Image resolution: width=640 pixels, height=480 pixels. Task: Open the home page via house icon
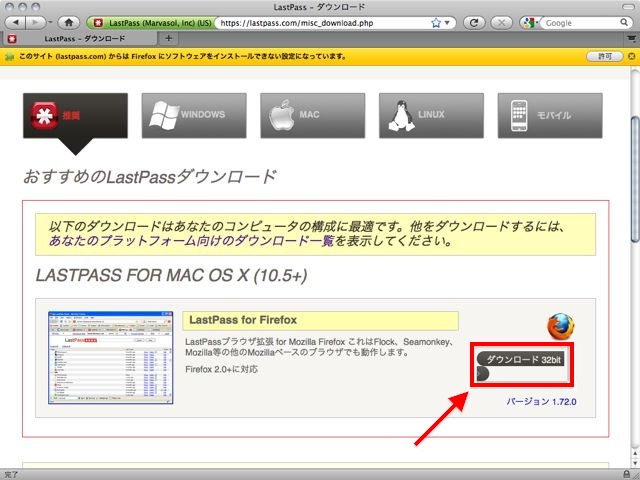pyautogui.click(x=69, y=22)
